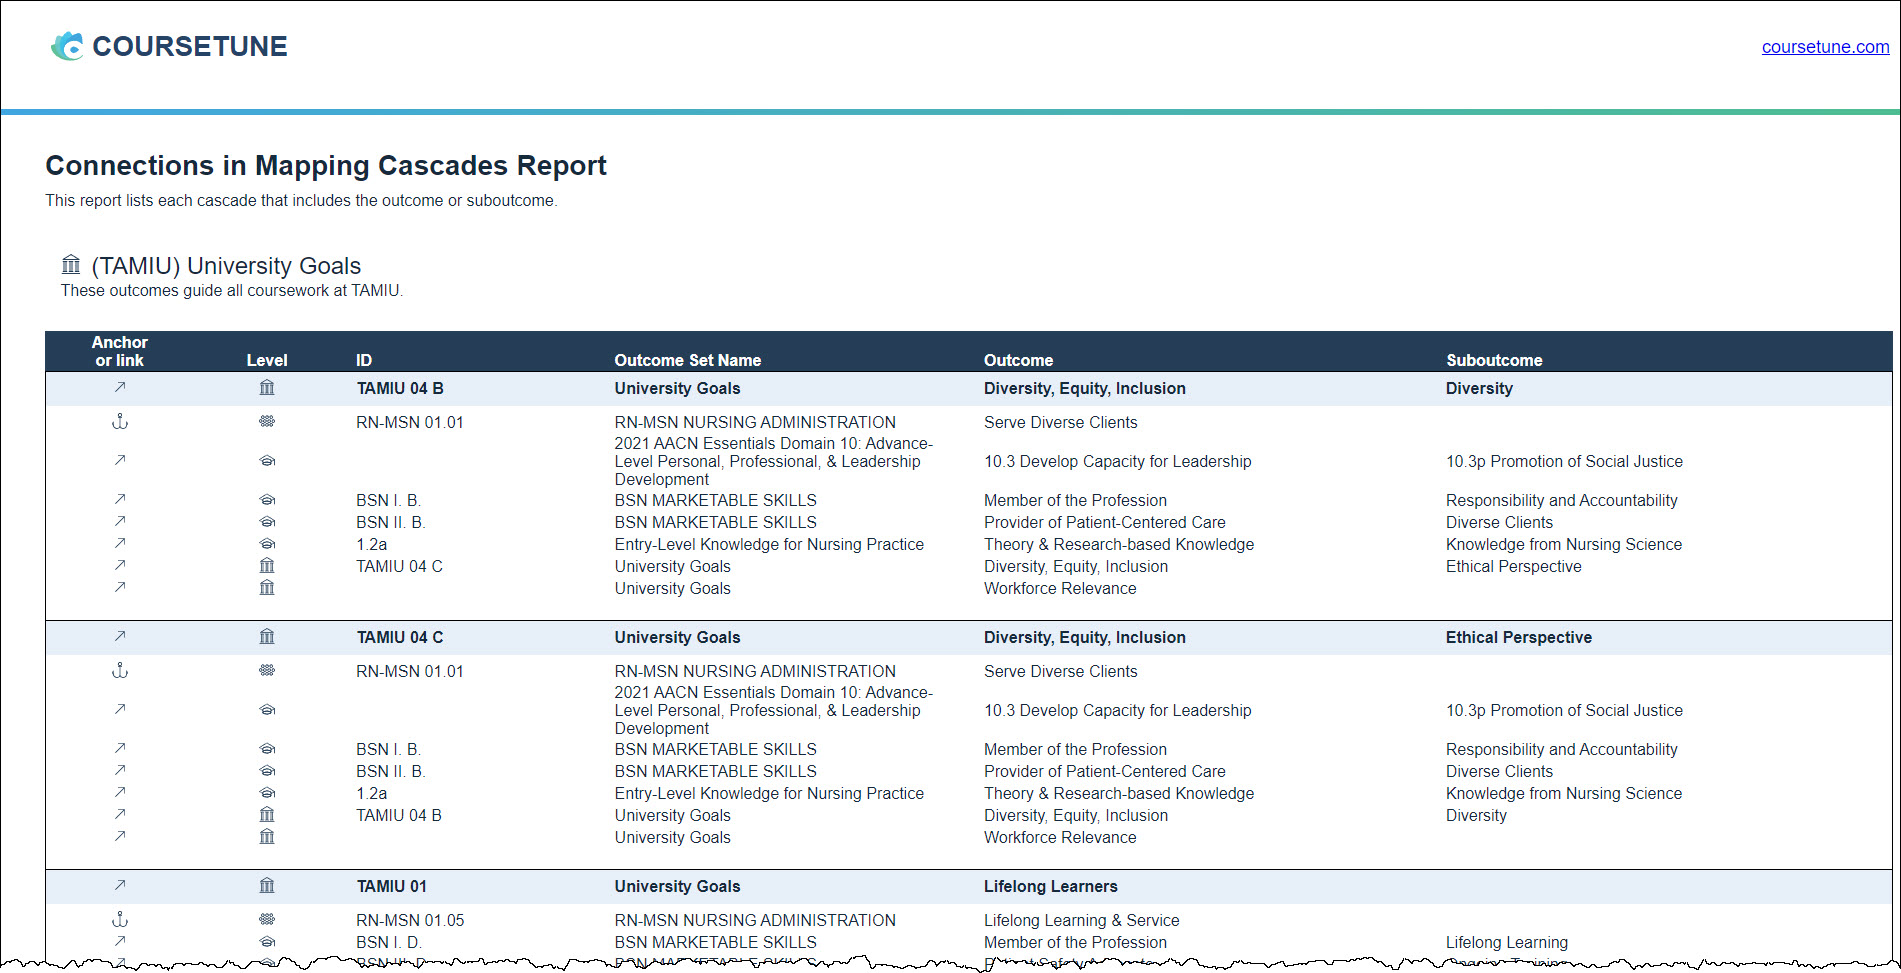Click the anchor icon in first RN-MSN 01.01 row
This screenshot has height=973, width=1901.
(x=120, y=422)
